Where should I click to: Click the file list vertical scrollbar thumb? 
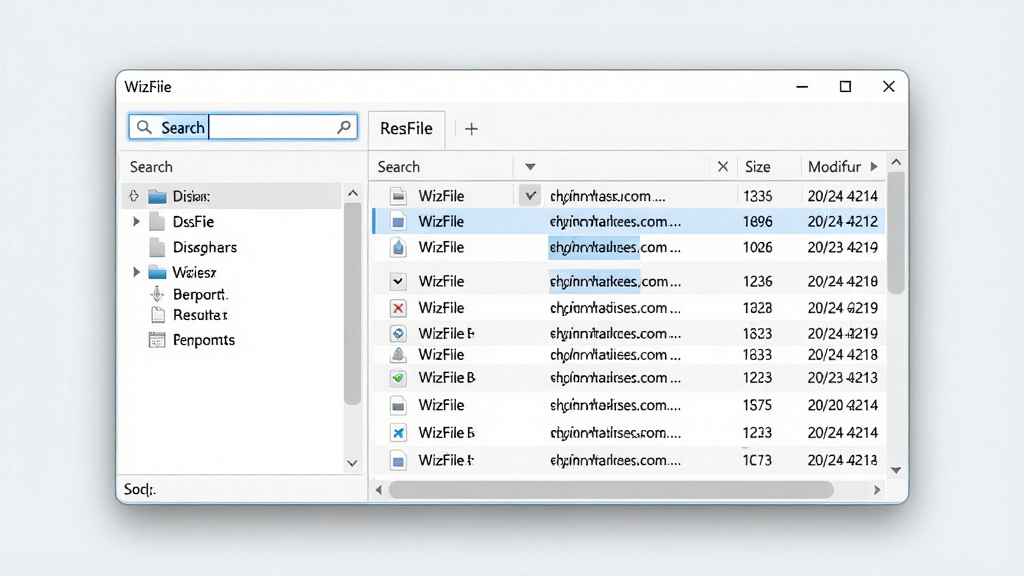896,232
